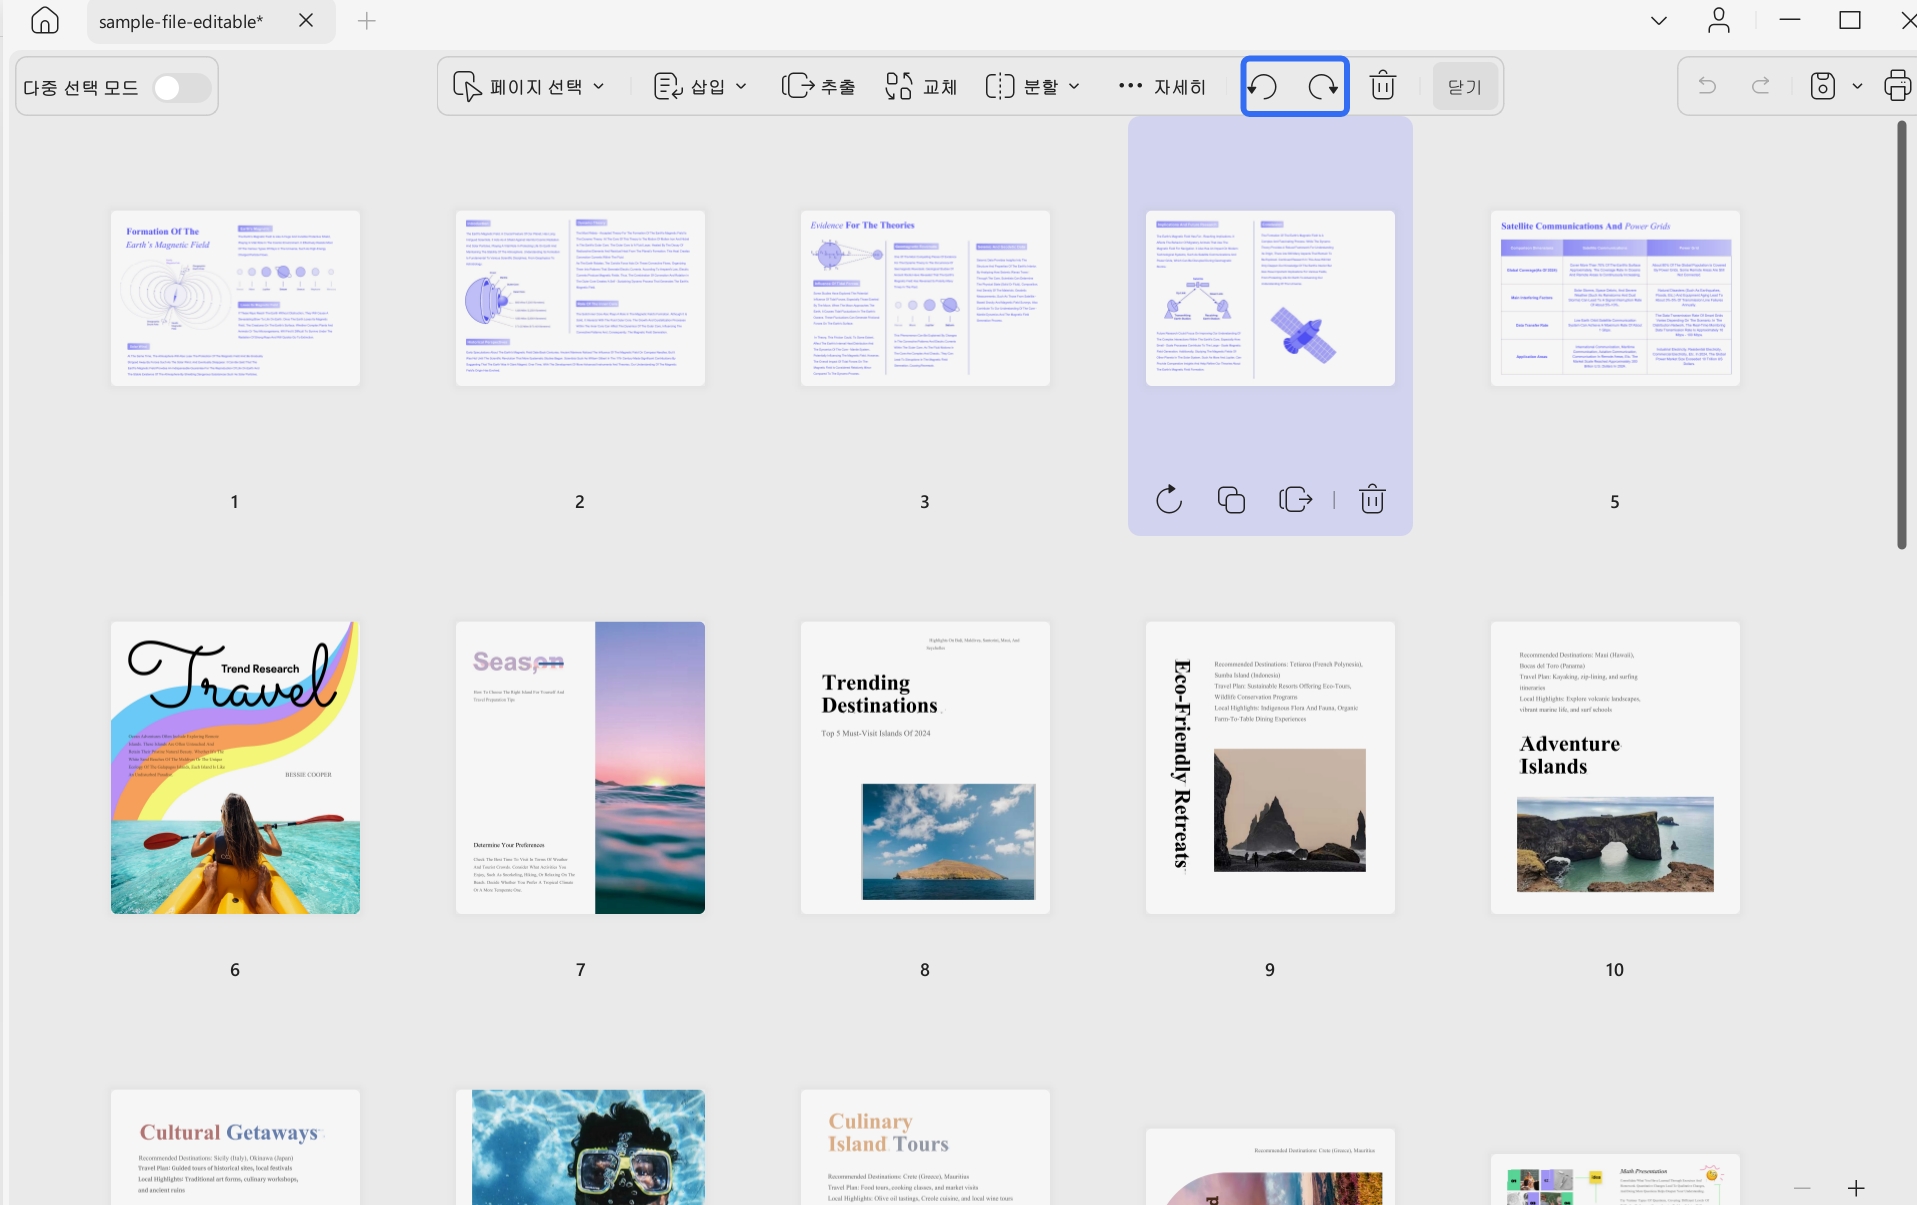Expand the save options arrow
The image size is (1917, 1205).
point(1857,87)
